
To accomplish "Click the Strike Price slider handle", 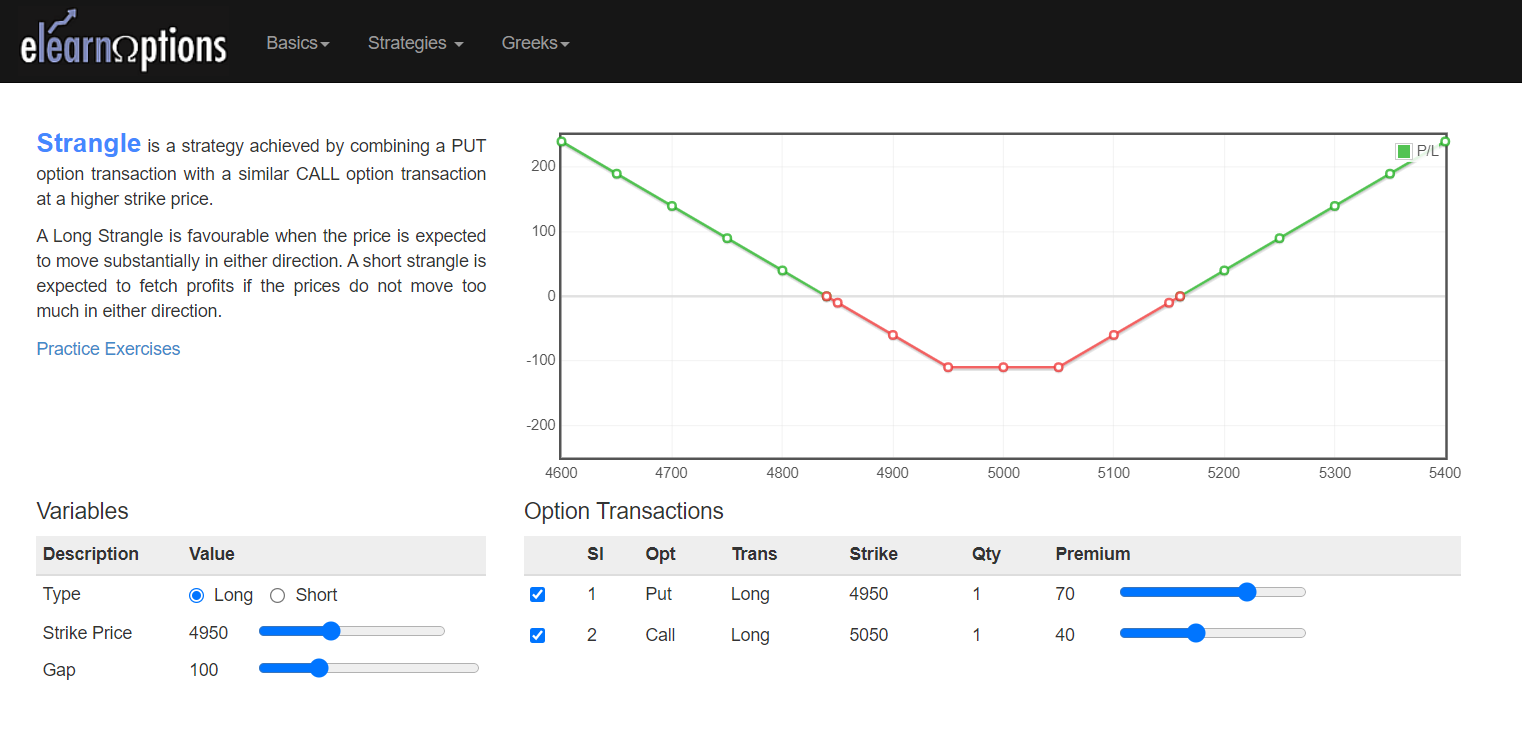I will 331,631.
